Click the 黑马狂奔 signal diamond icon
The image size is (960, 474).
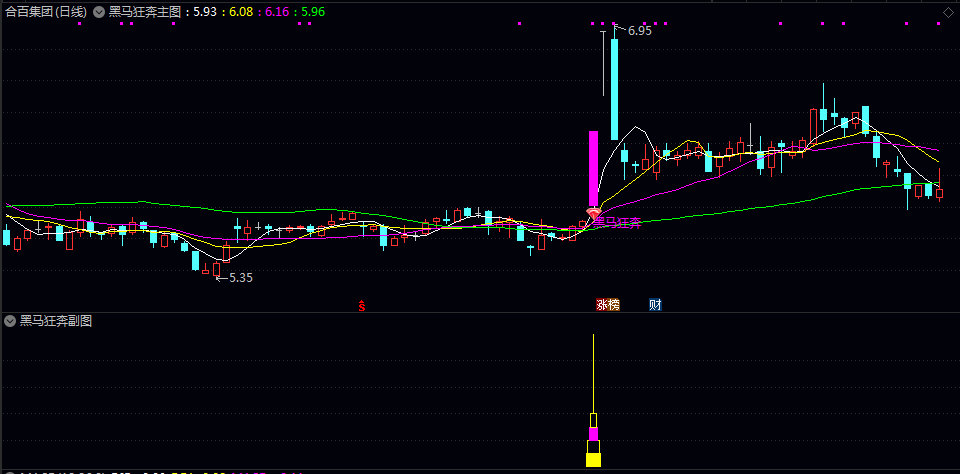pyautogui.click(x=593, y=213)
